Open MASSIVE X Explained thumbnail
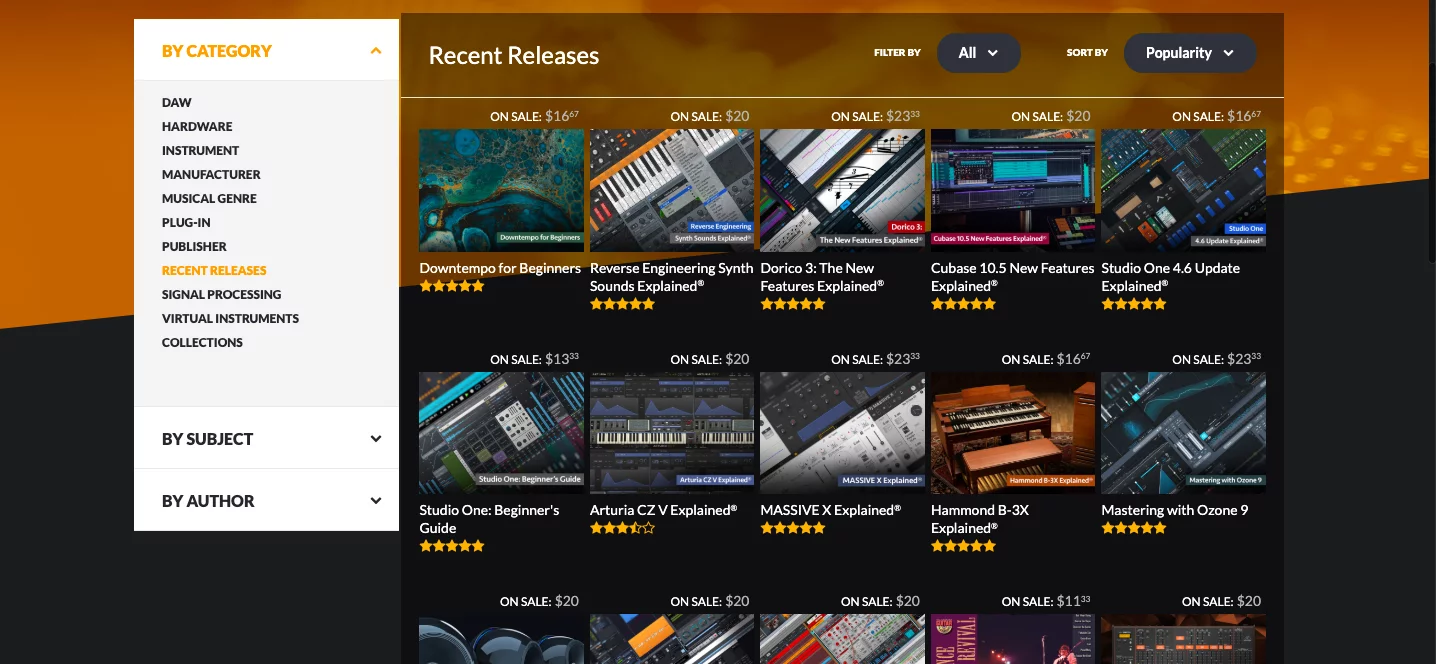The height and width of the screenshot is (664, 1436). (x=842, y=433)
